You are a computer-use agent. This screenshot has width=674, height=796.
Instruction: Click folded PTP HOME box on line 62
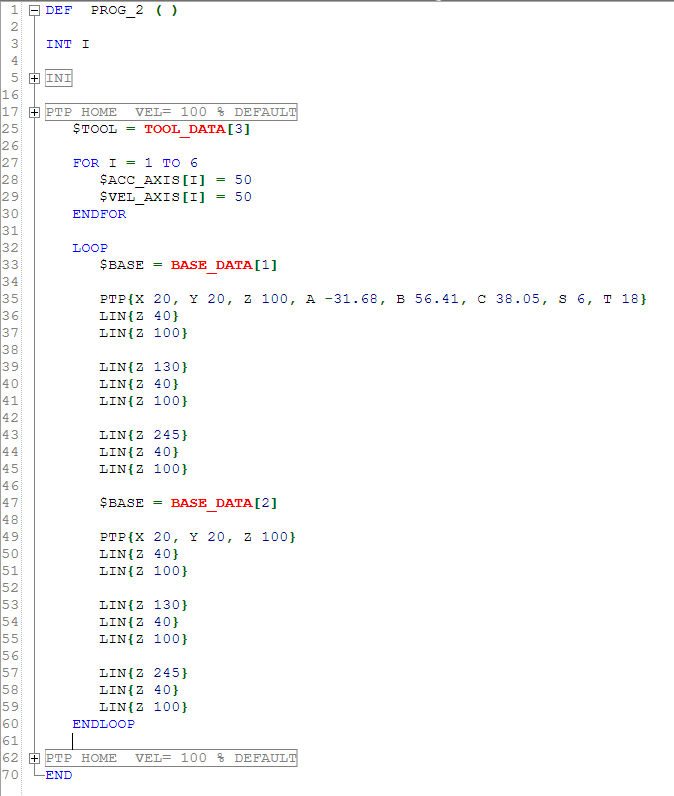pos(171,758)
